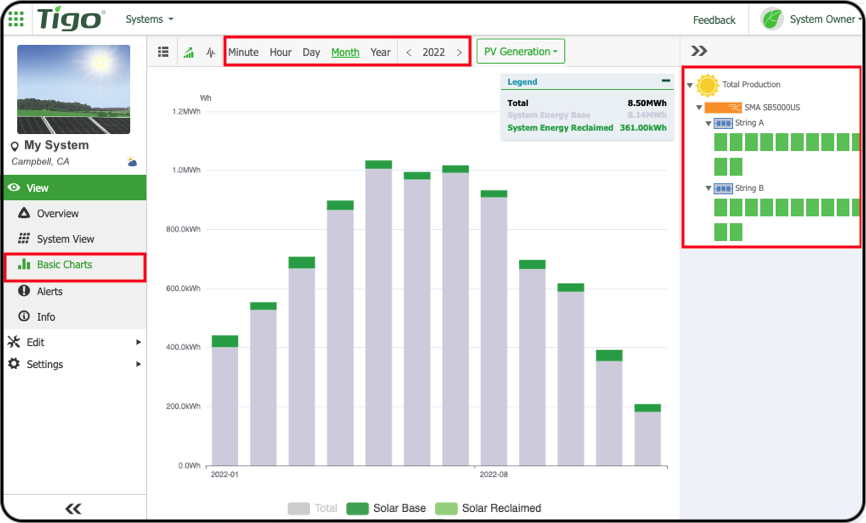
Task: Click the orange inverter icon
Action: (723, 107)
